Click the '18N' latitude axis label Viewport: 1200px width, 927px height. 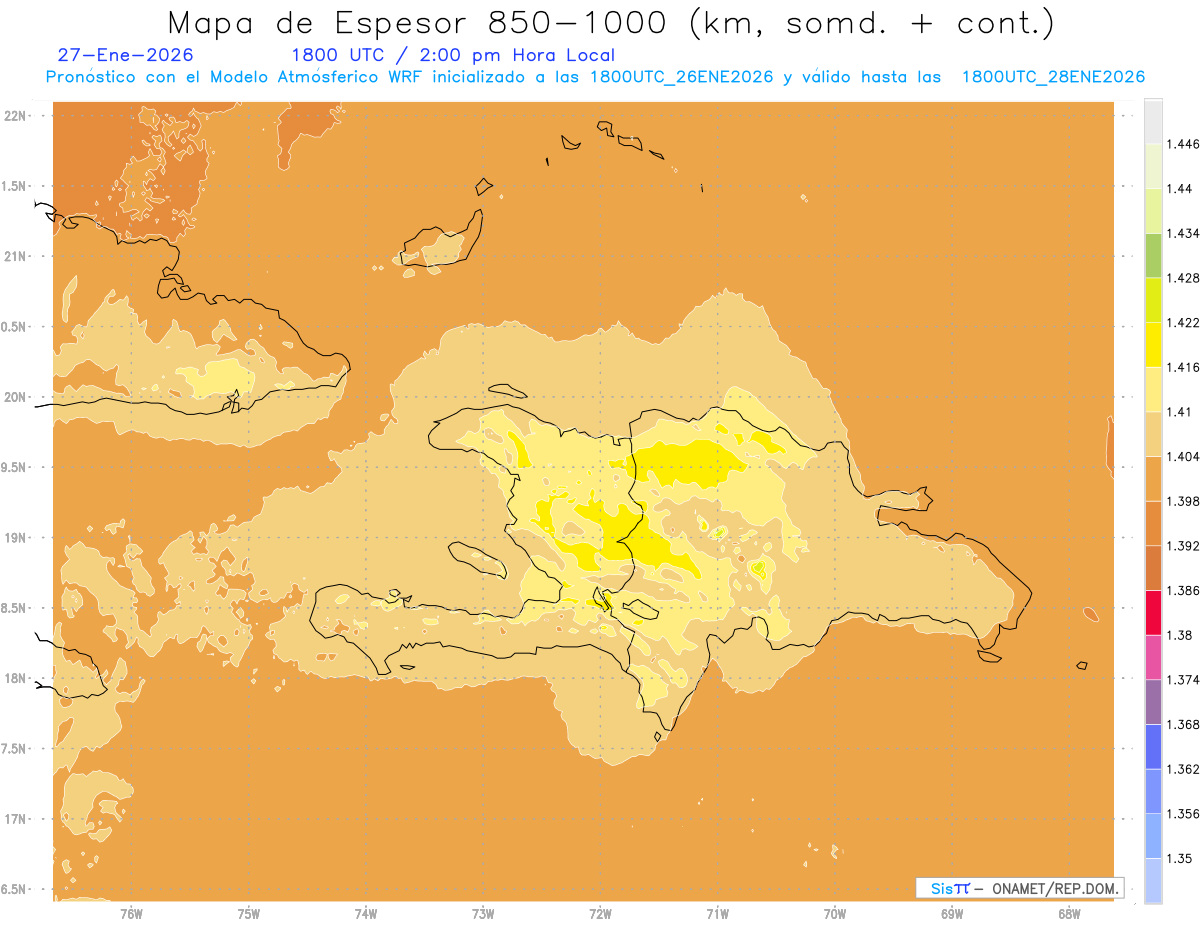pyautogui.click(x=16, y=678)
